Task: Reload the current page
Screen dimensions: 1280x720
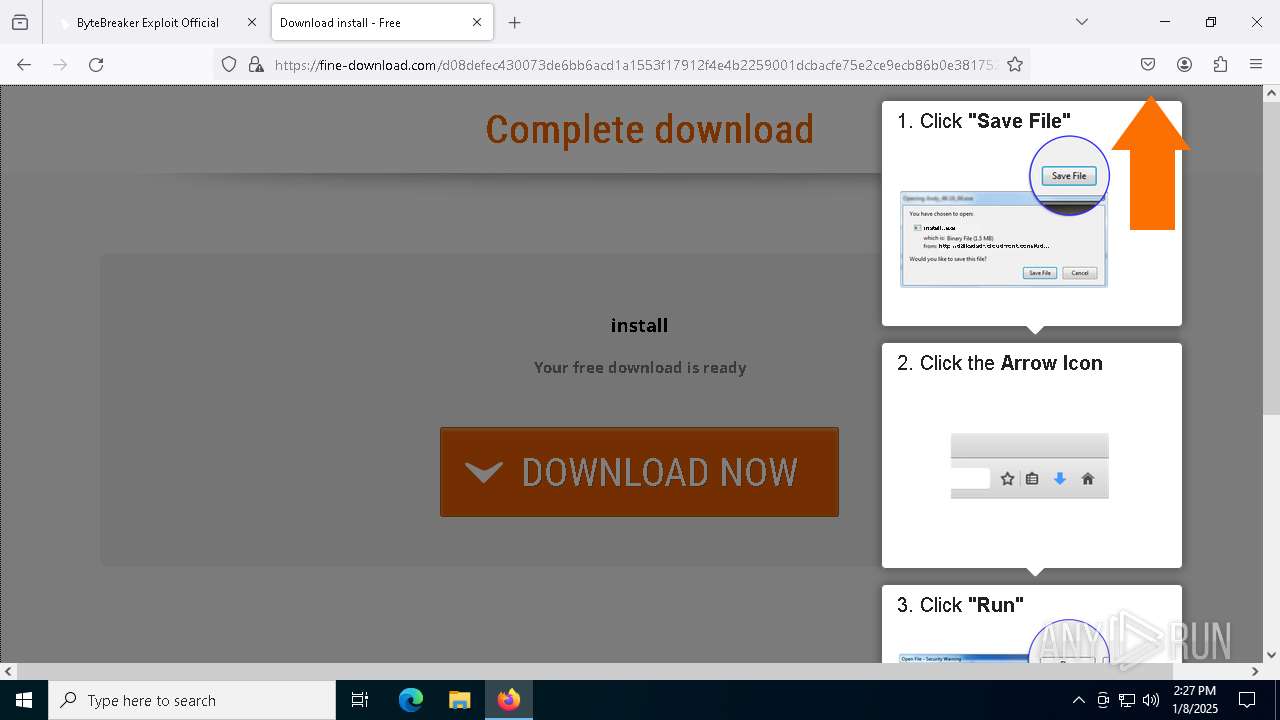Action: pyautogui.click(x=96, y=64)
